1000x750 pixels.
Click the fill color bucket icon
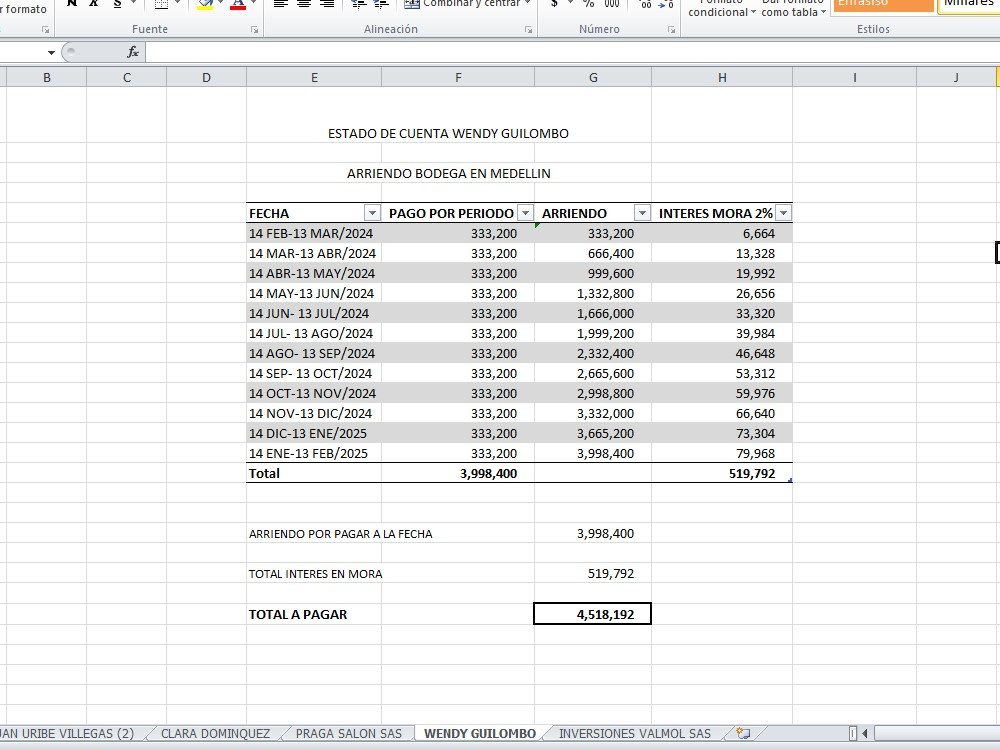point(205,4)
